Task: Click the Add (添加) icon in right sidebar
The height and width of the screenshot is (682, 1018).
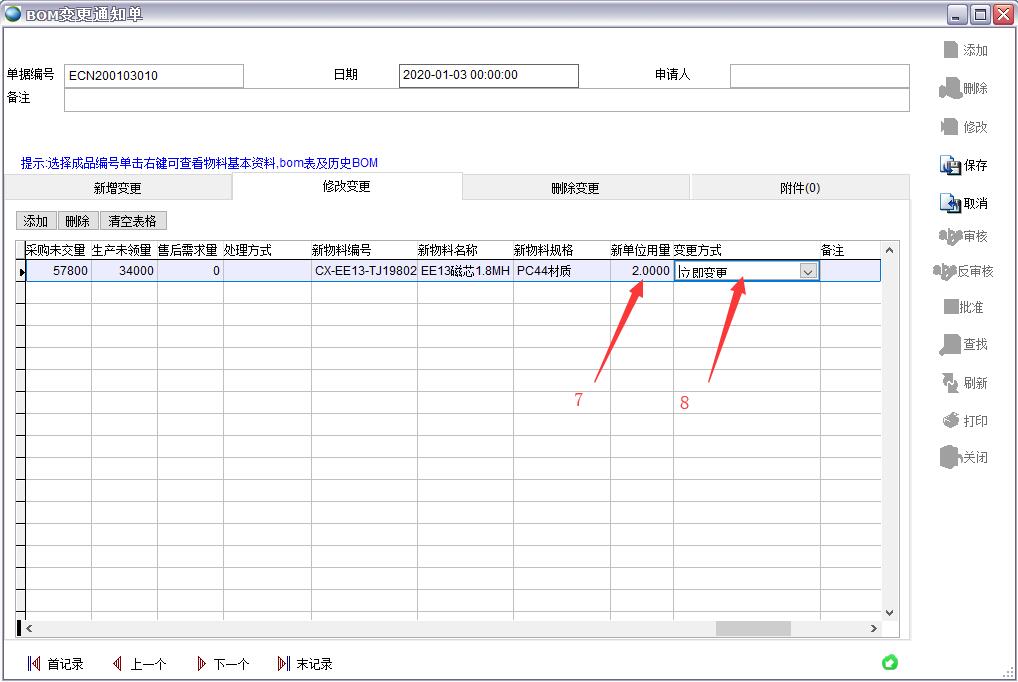Action: coord(950,50)
